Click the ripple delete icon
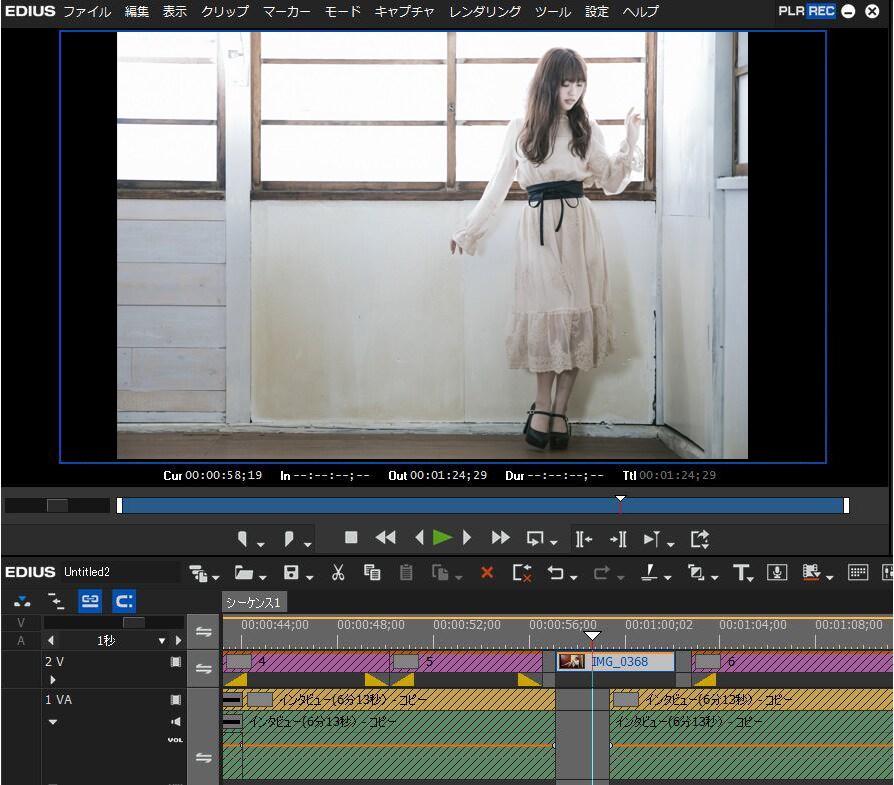 (x=522, y=572)
